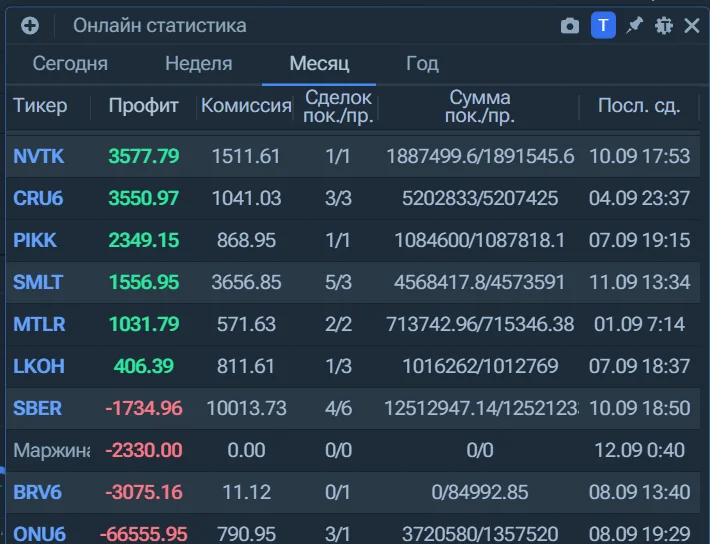The image size is (710, 544).
Task: Open the SMLT ticker
Action: (38, 282)
